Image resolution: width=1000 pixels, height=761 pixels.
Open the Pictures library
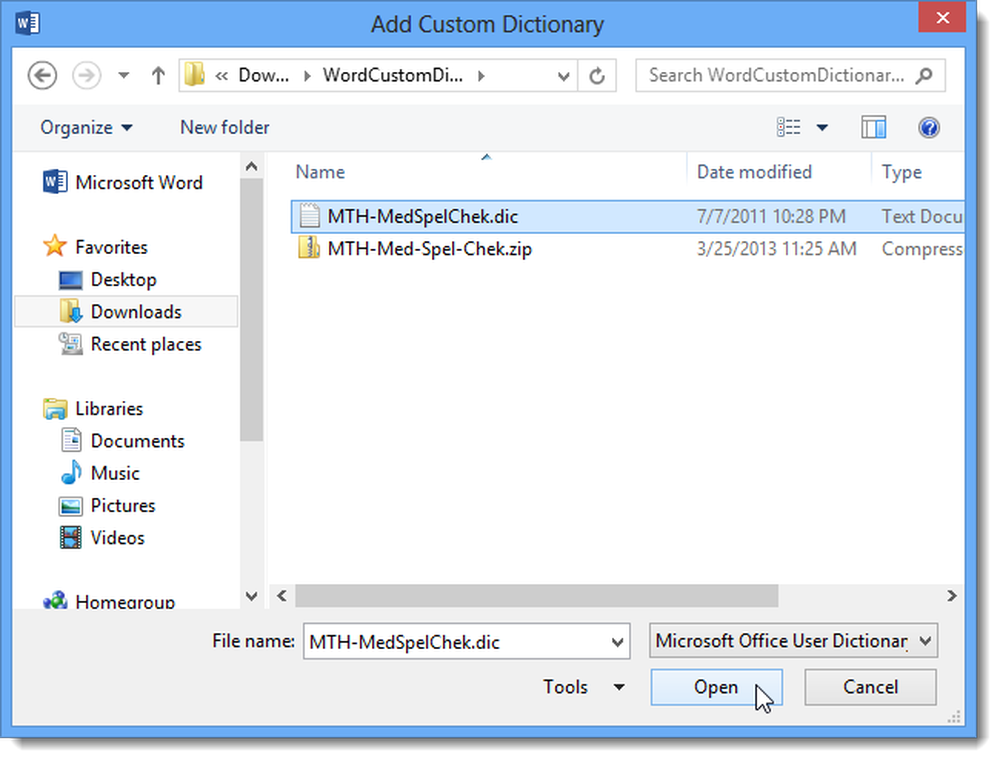122,505
